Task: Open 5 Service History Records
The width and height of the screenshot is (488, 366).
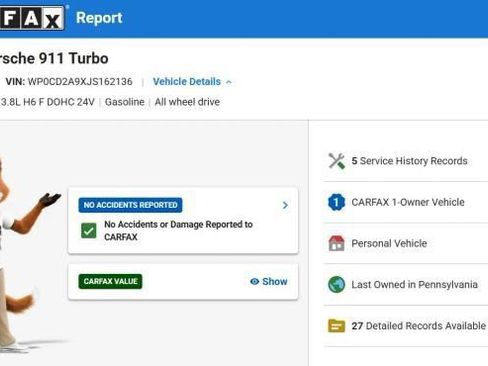Action: (406, 161)
